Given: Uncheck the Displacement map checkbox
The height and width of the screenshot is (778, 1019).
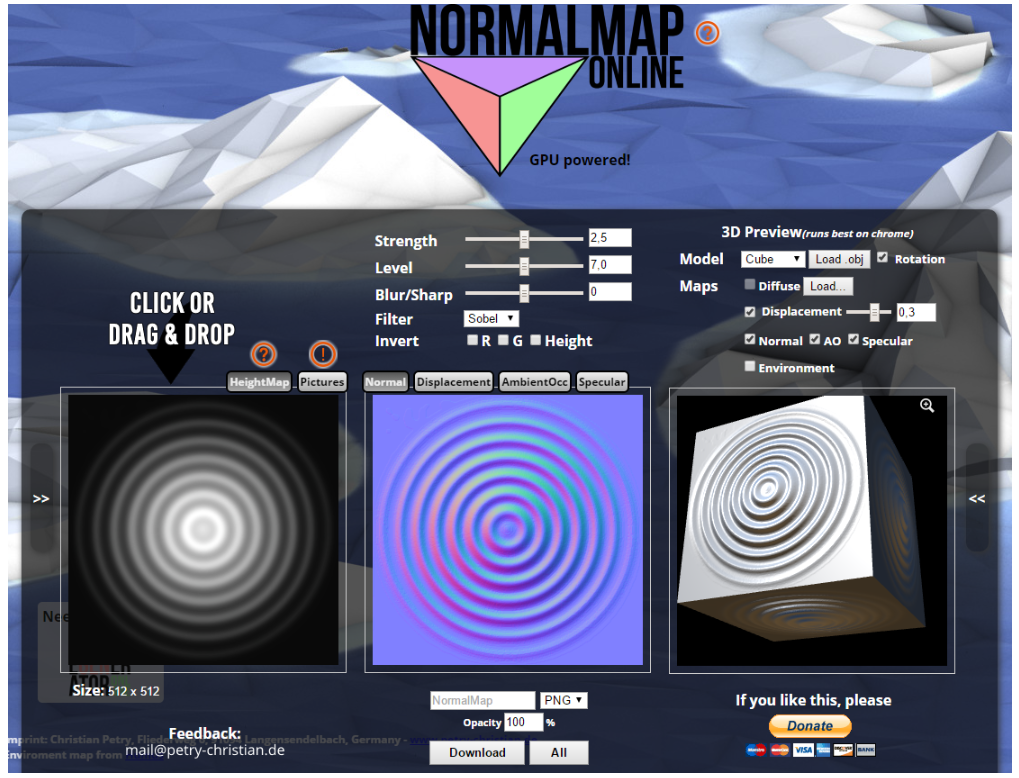Looking at the screenshot, I should [749, 311].
